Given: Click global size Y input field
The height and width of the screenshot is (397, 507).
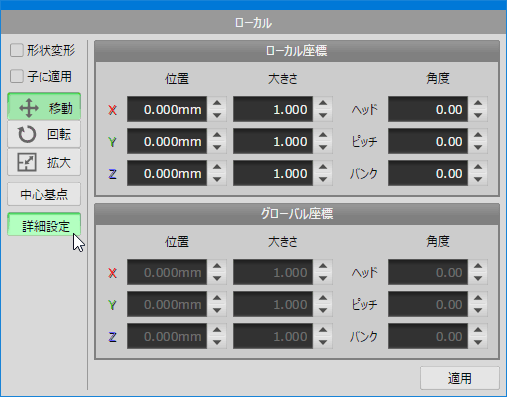Looking at the screenshot, I should 273,304.
